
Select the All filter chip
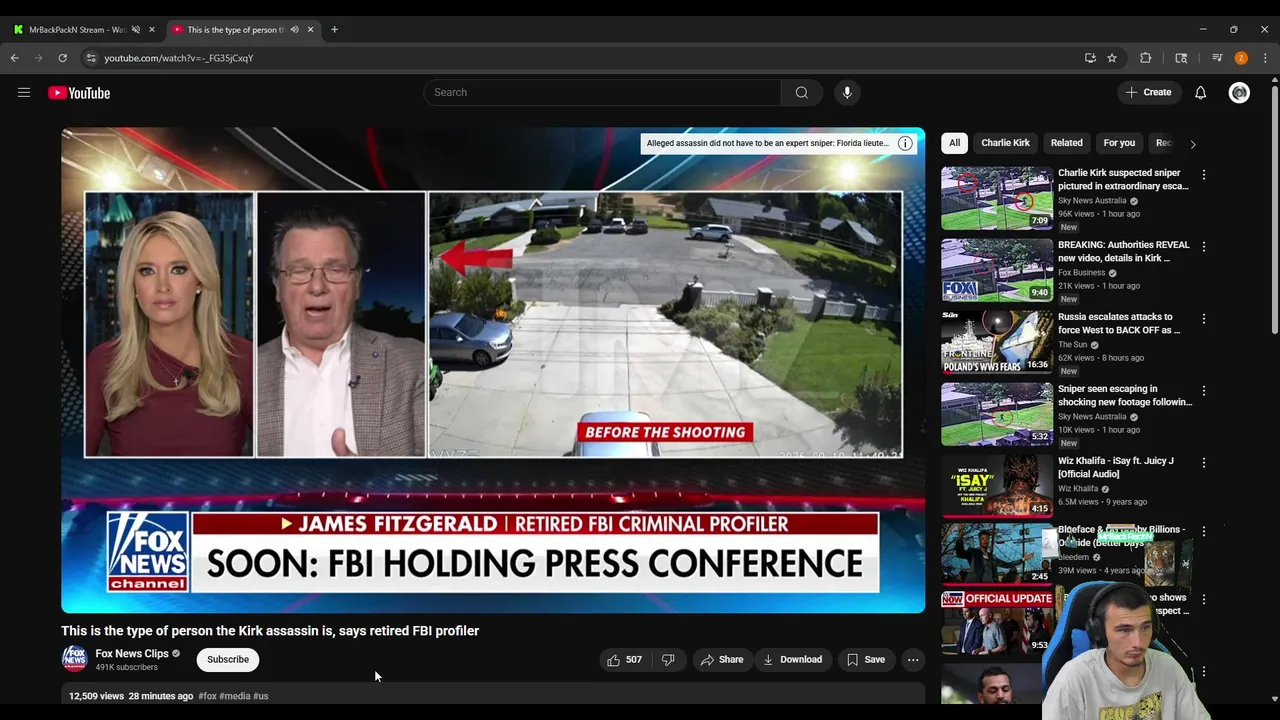(954, 143)
